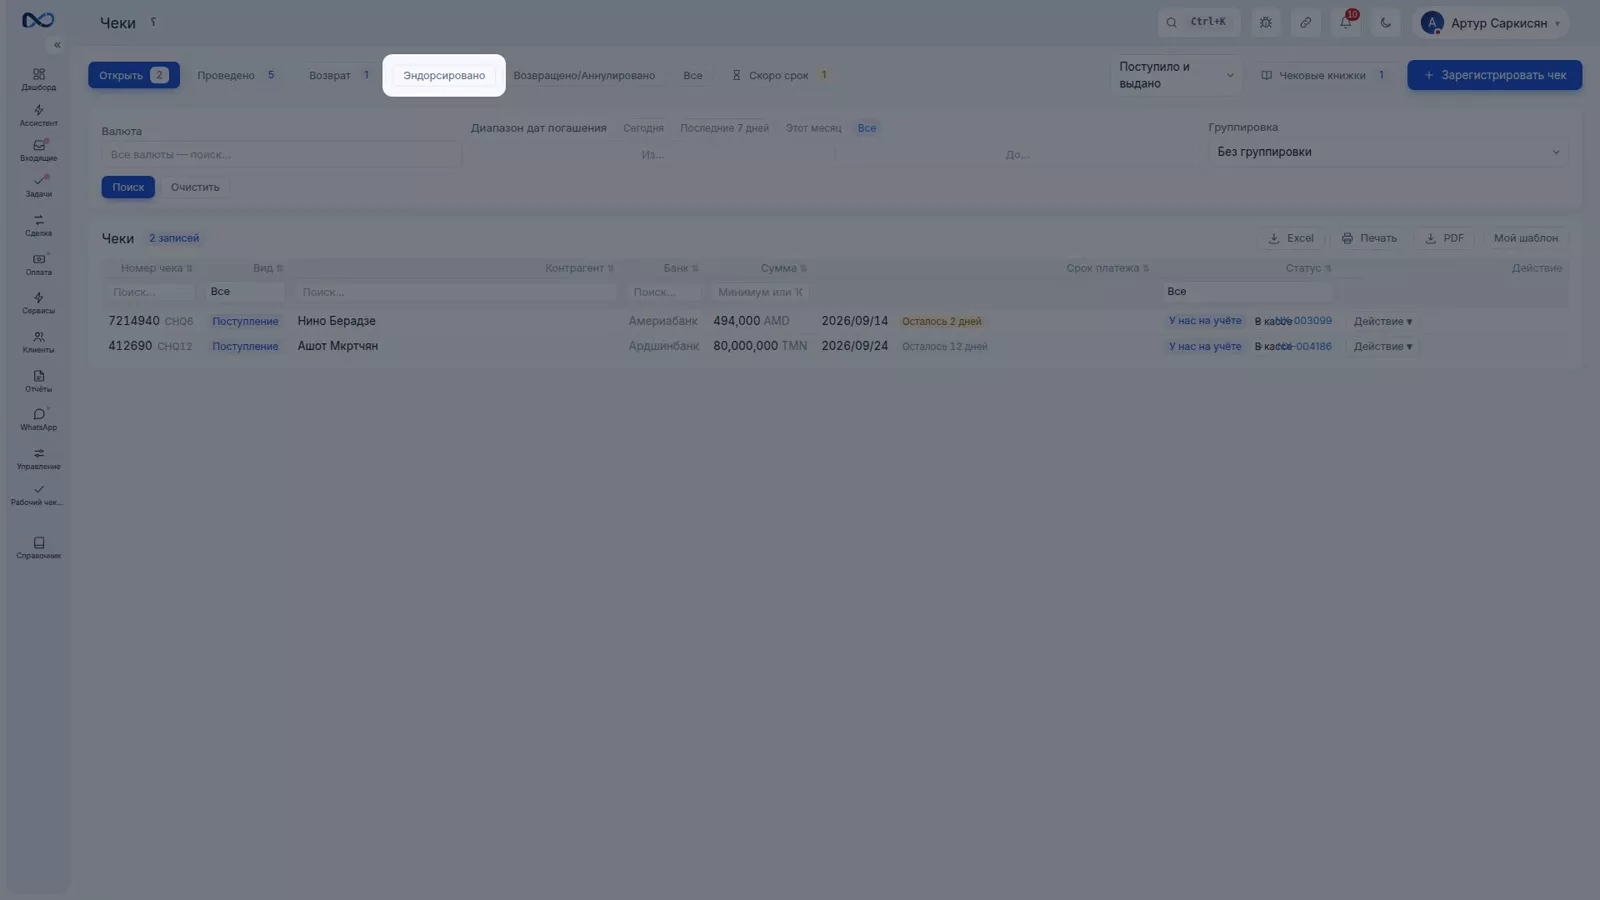Expand the Поступило и выдано dropdown
The image size is (1600, 900).
(x=1176, y=75)
